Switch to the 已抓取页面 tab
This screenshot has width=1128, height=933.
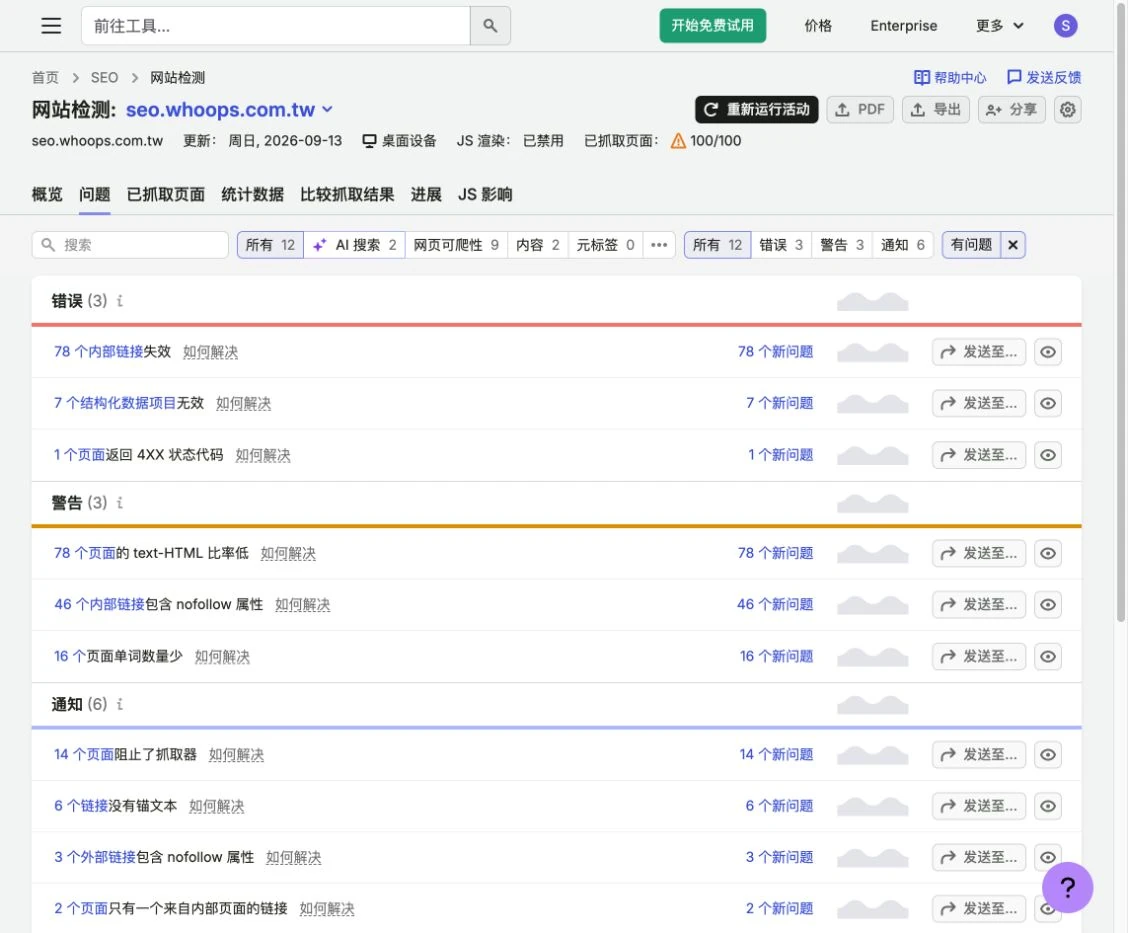(165, 194)
